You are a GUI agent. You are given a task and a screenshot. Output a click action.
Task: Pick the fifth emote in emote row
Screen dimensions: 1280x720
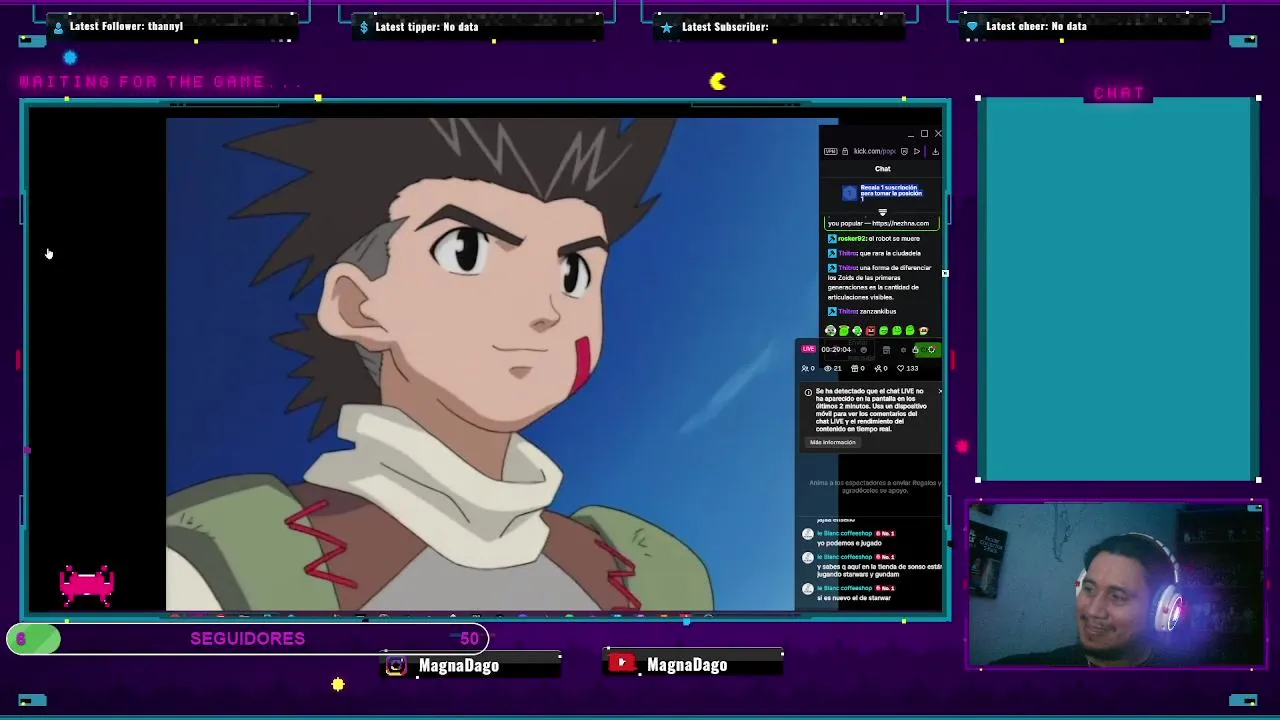pos(884,330)
